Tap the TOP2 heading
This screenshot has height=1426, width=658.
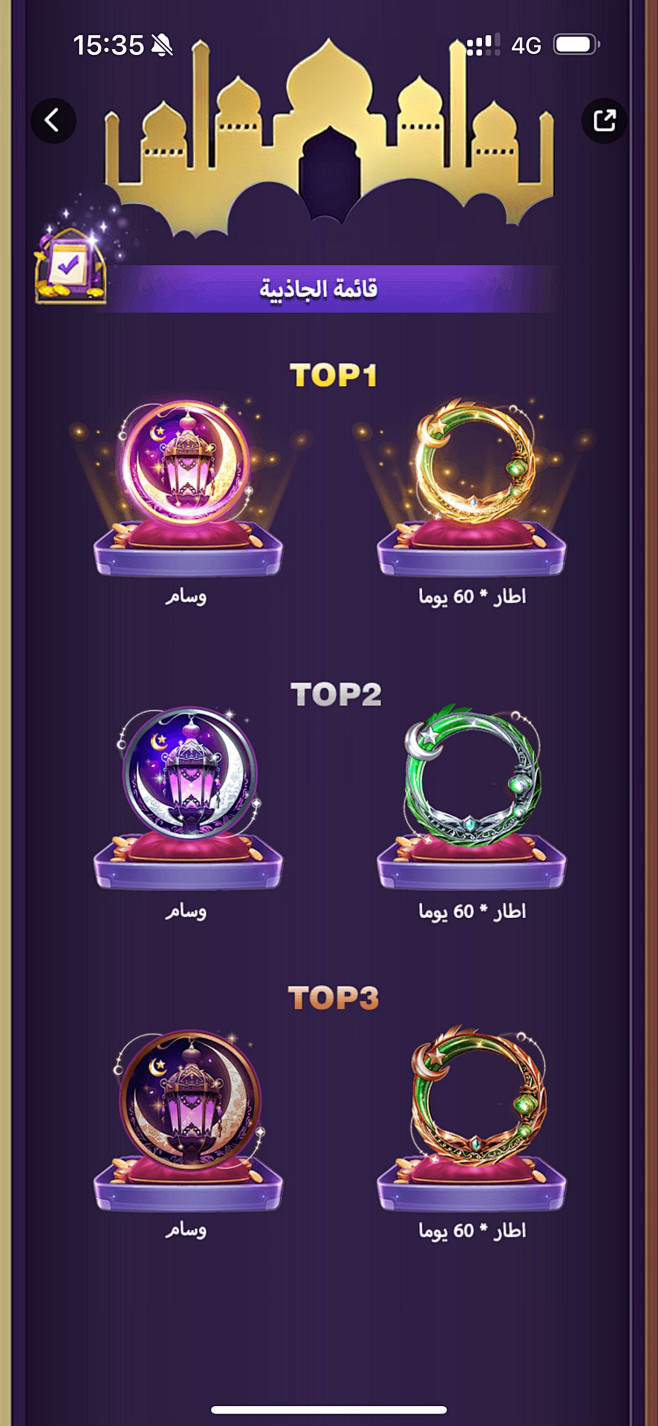335,694
